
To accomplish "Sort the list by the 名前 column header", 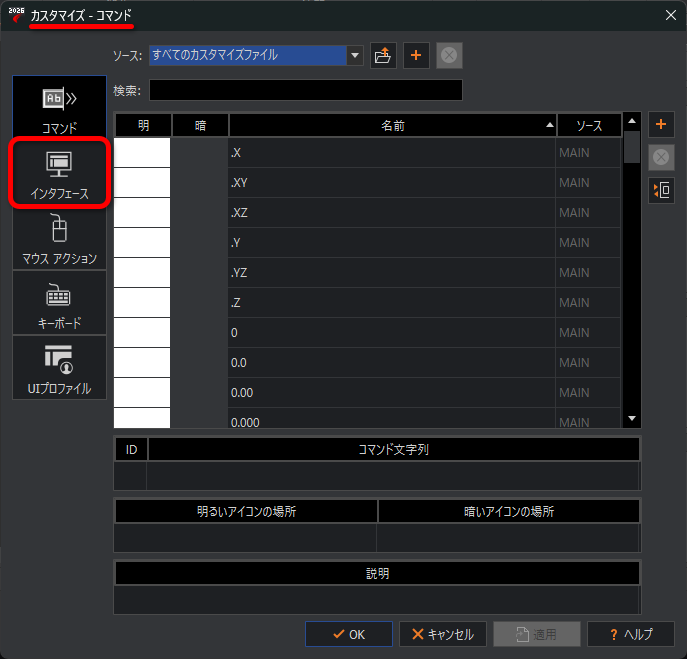I will click(x=392, y=125).
